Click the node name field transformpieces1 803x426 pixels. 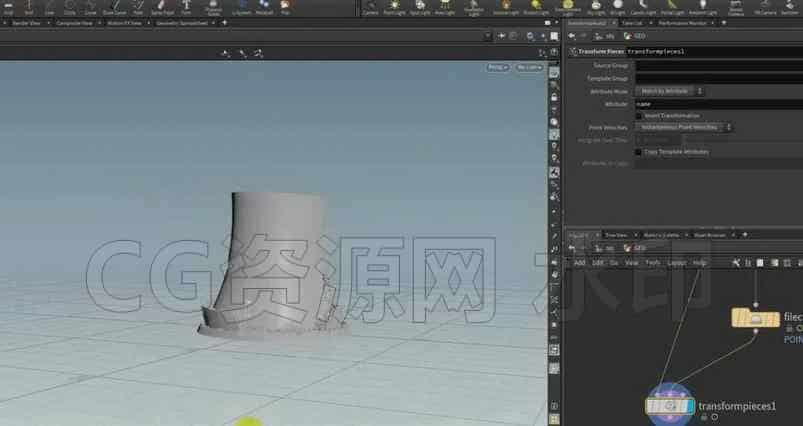[x=714, y=52]
